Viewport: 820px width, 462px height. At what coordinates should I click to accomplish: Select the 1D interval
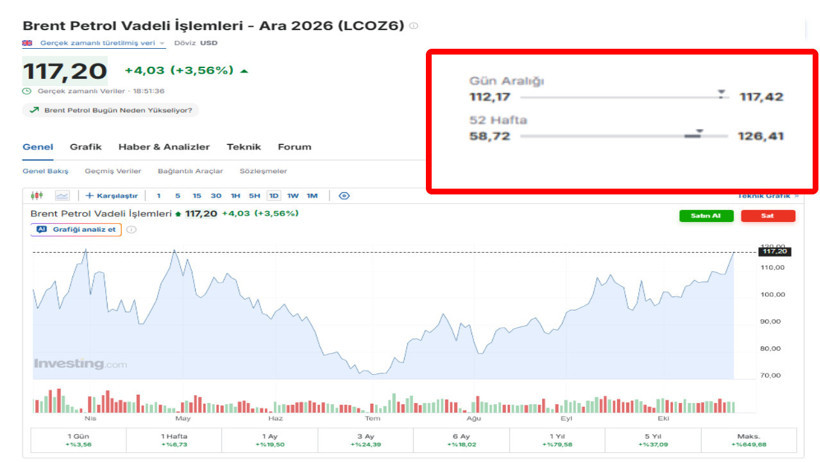coord(274,196)
